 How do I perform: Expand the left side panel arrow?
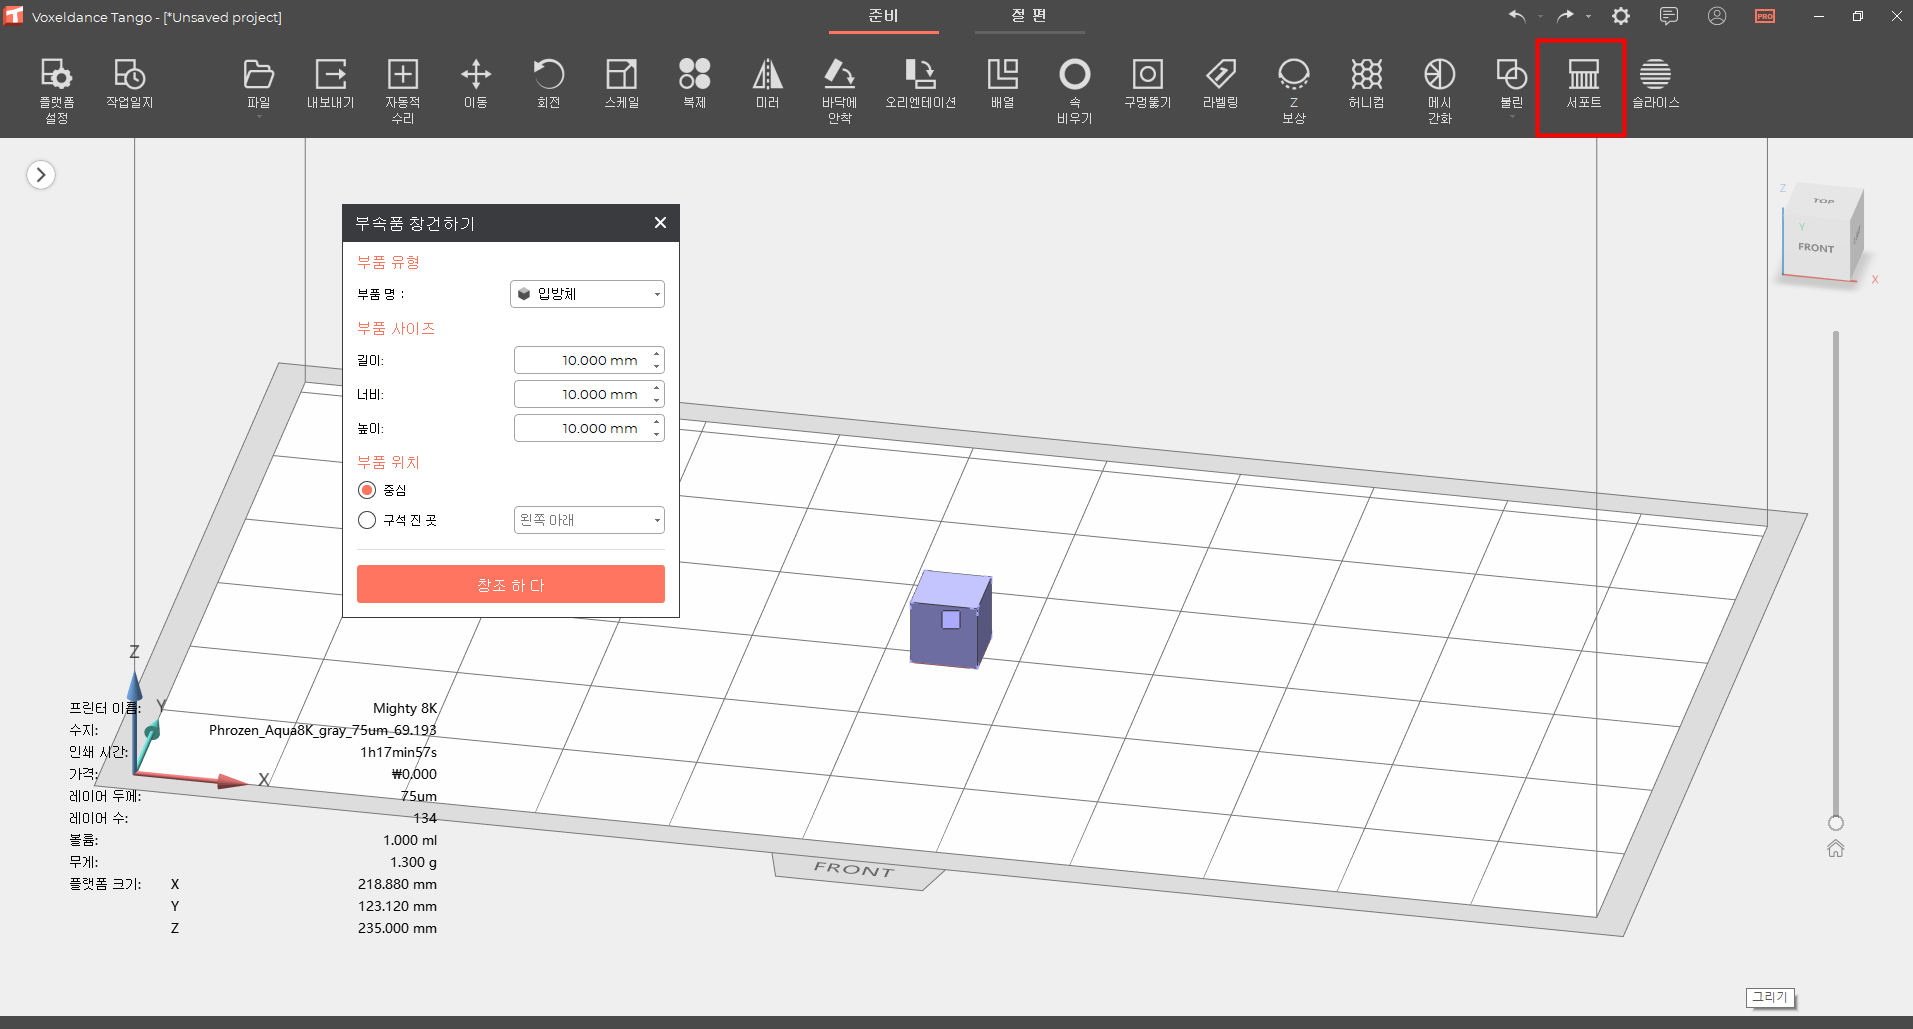point(41,175)
